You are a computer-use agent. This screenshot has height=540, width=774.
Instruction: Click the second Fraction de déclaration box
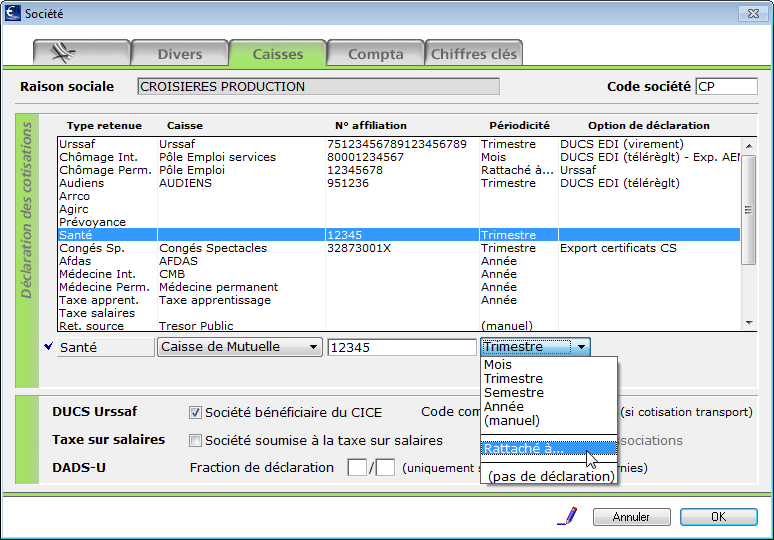[x=385, y=467]
